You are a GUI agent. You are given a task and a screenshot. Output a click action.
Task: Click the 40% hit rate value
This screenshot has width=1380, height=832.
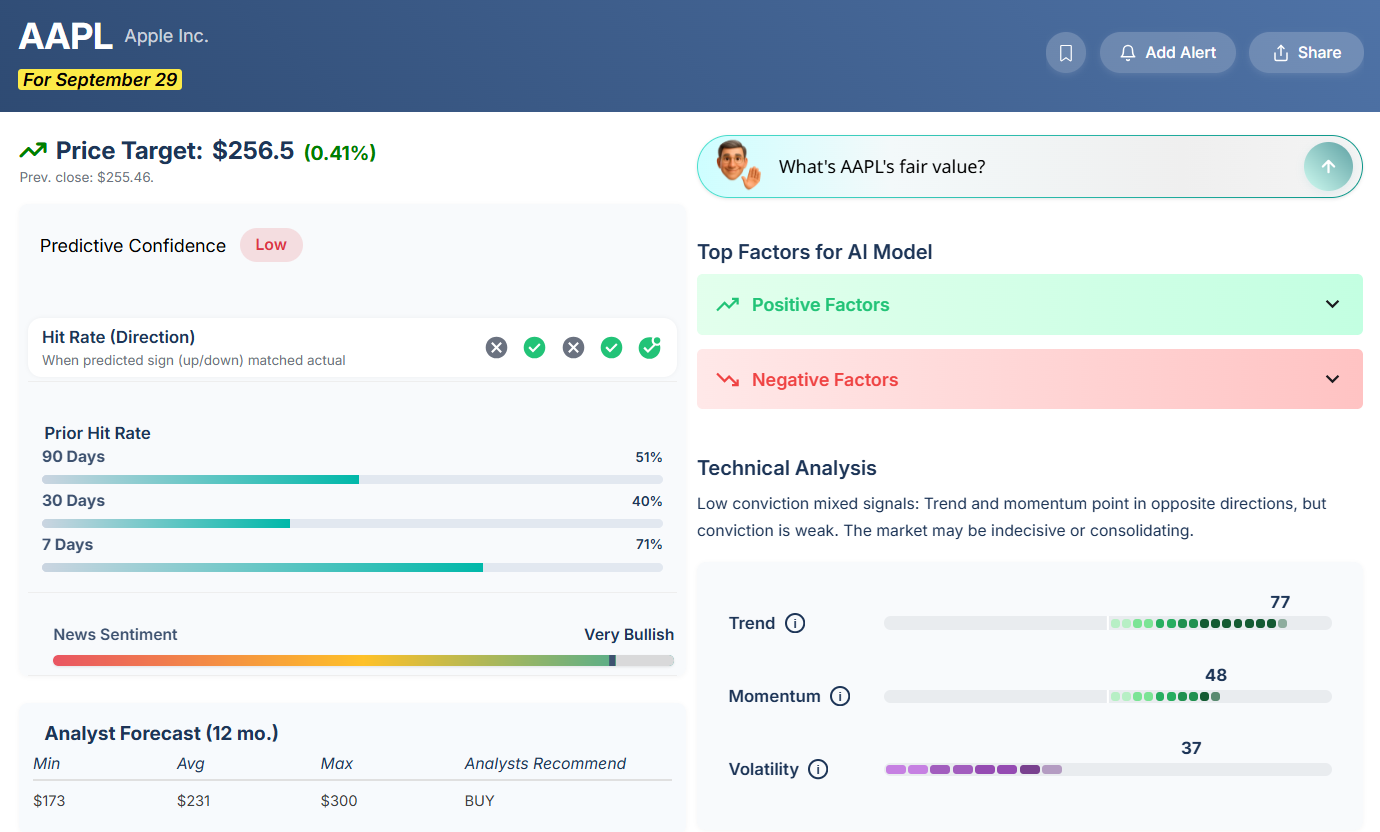[647, 501]
